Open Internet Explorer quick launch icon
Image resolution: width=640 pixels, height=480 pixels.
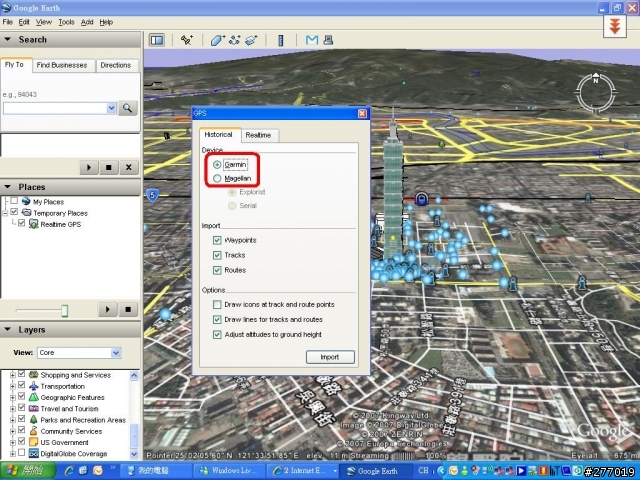pyautogui.click(x=69, y=471)
